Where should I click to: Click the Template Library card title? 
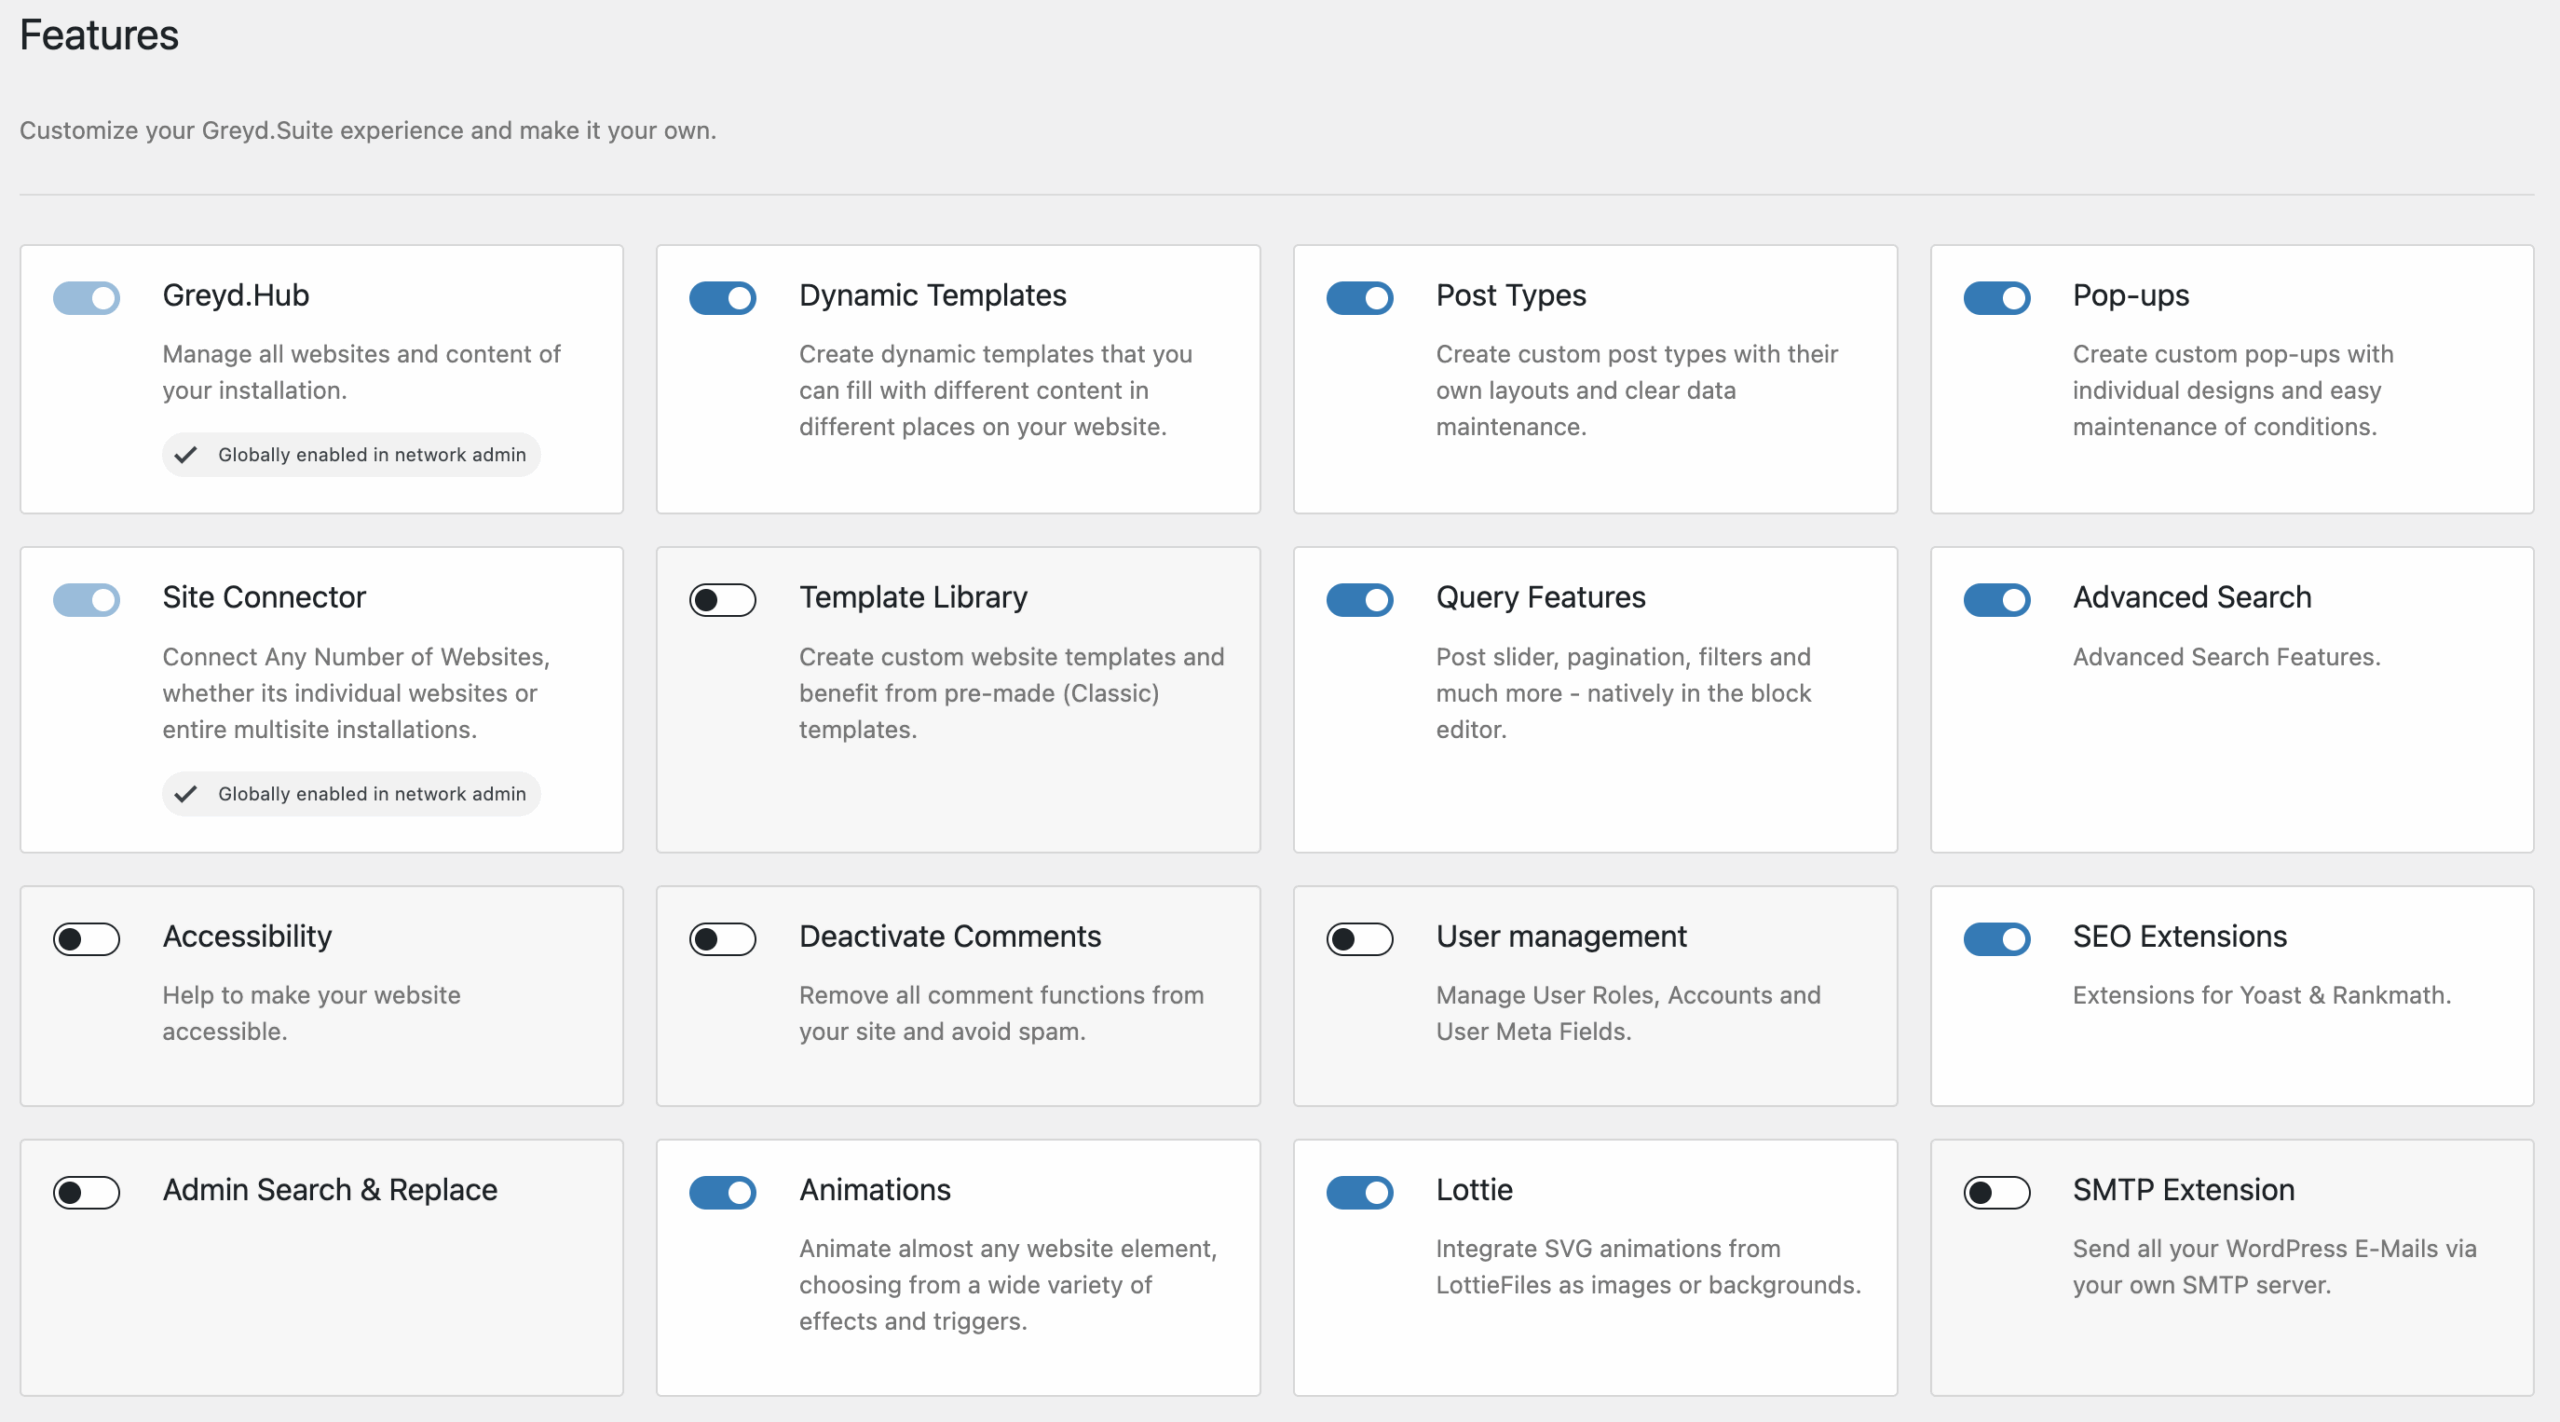tap(913, 598)
